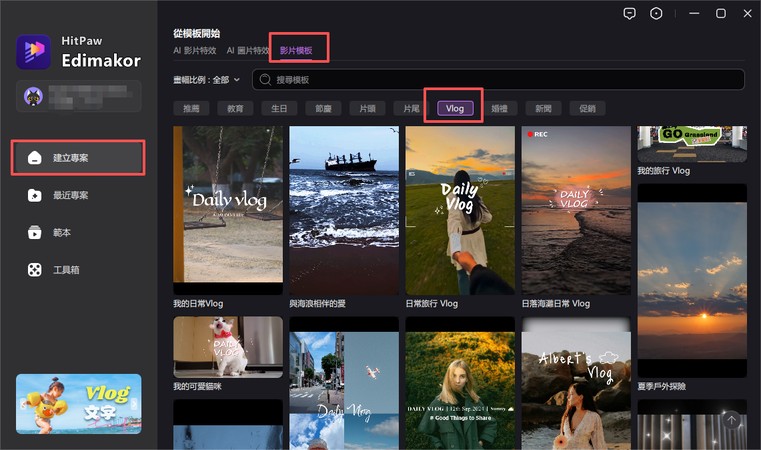
Task: Switch to the AI 圖片特效 tab
Action: click(x=248, y=50)
